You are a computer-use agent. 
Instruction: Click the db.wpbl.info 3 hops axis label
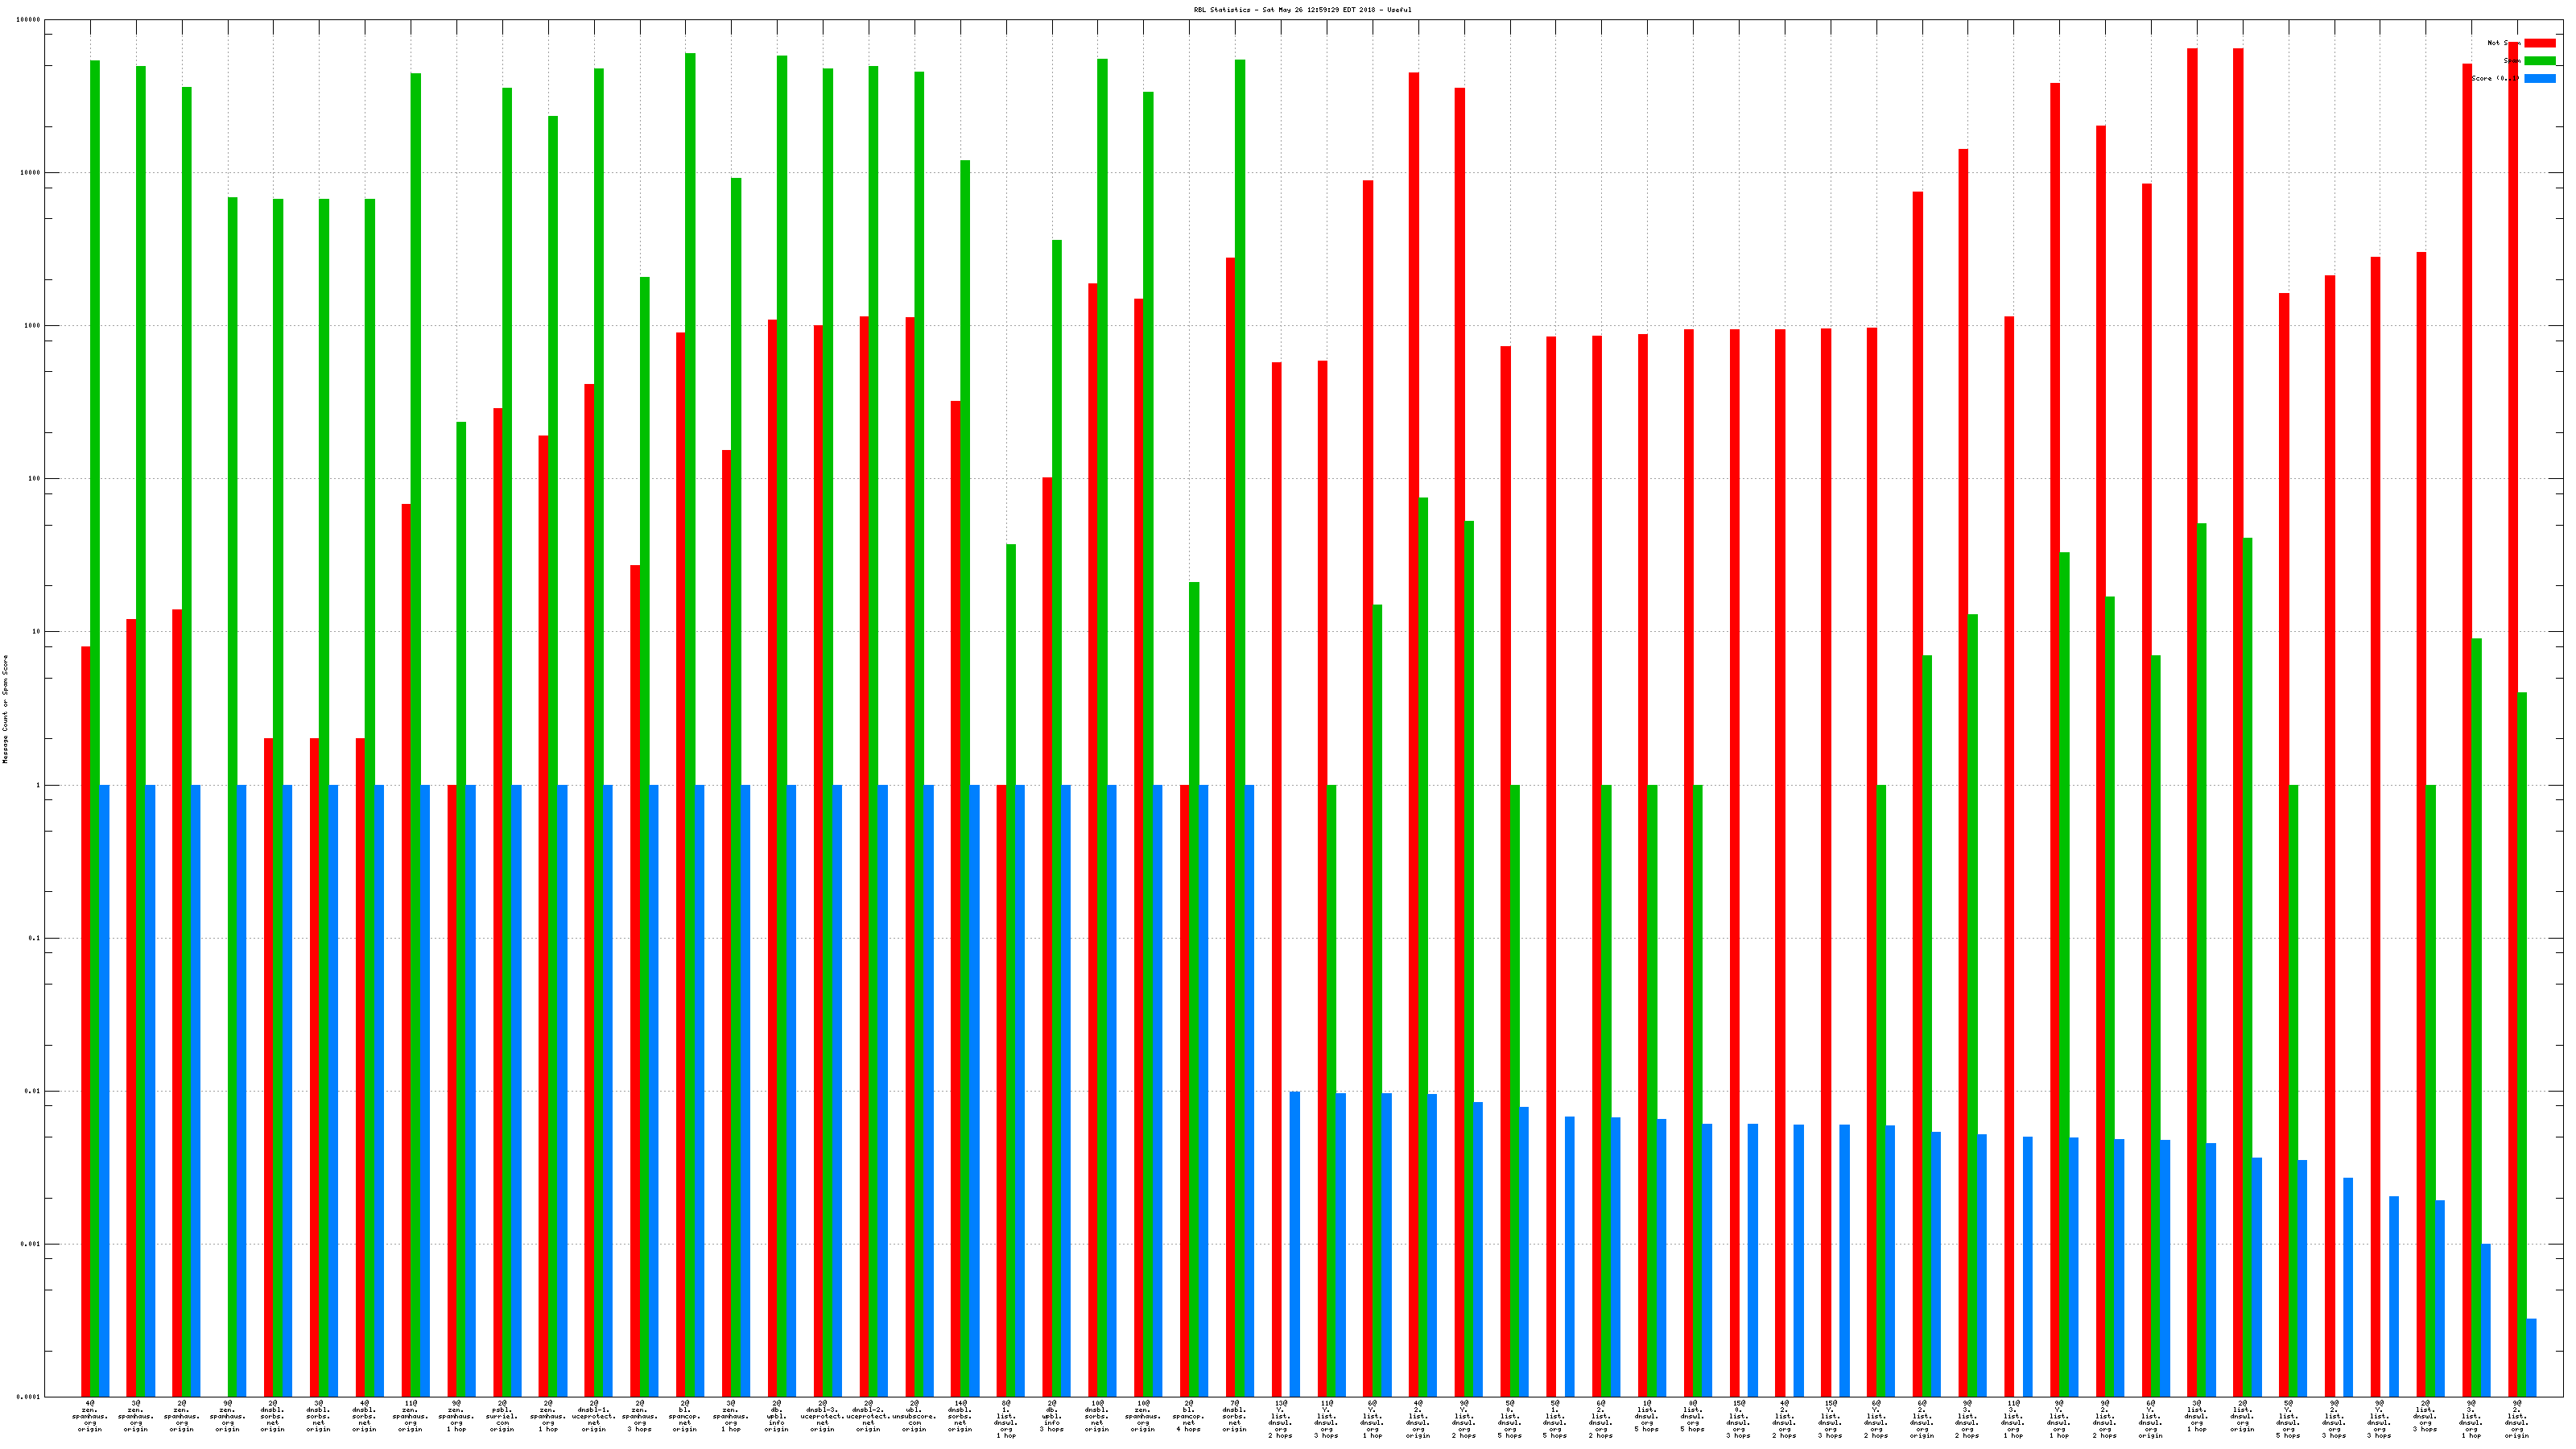[1051, 1416]
